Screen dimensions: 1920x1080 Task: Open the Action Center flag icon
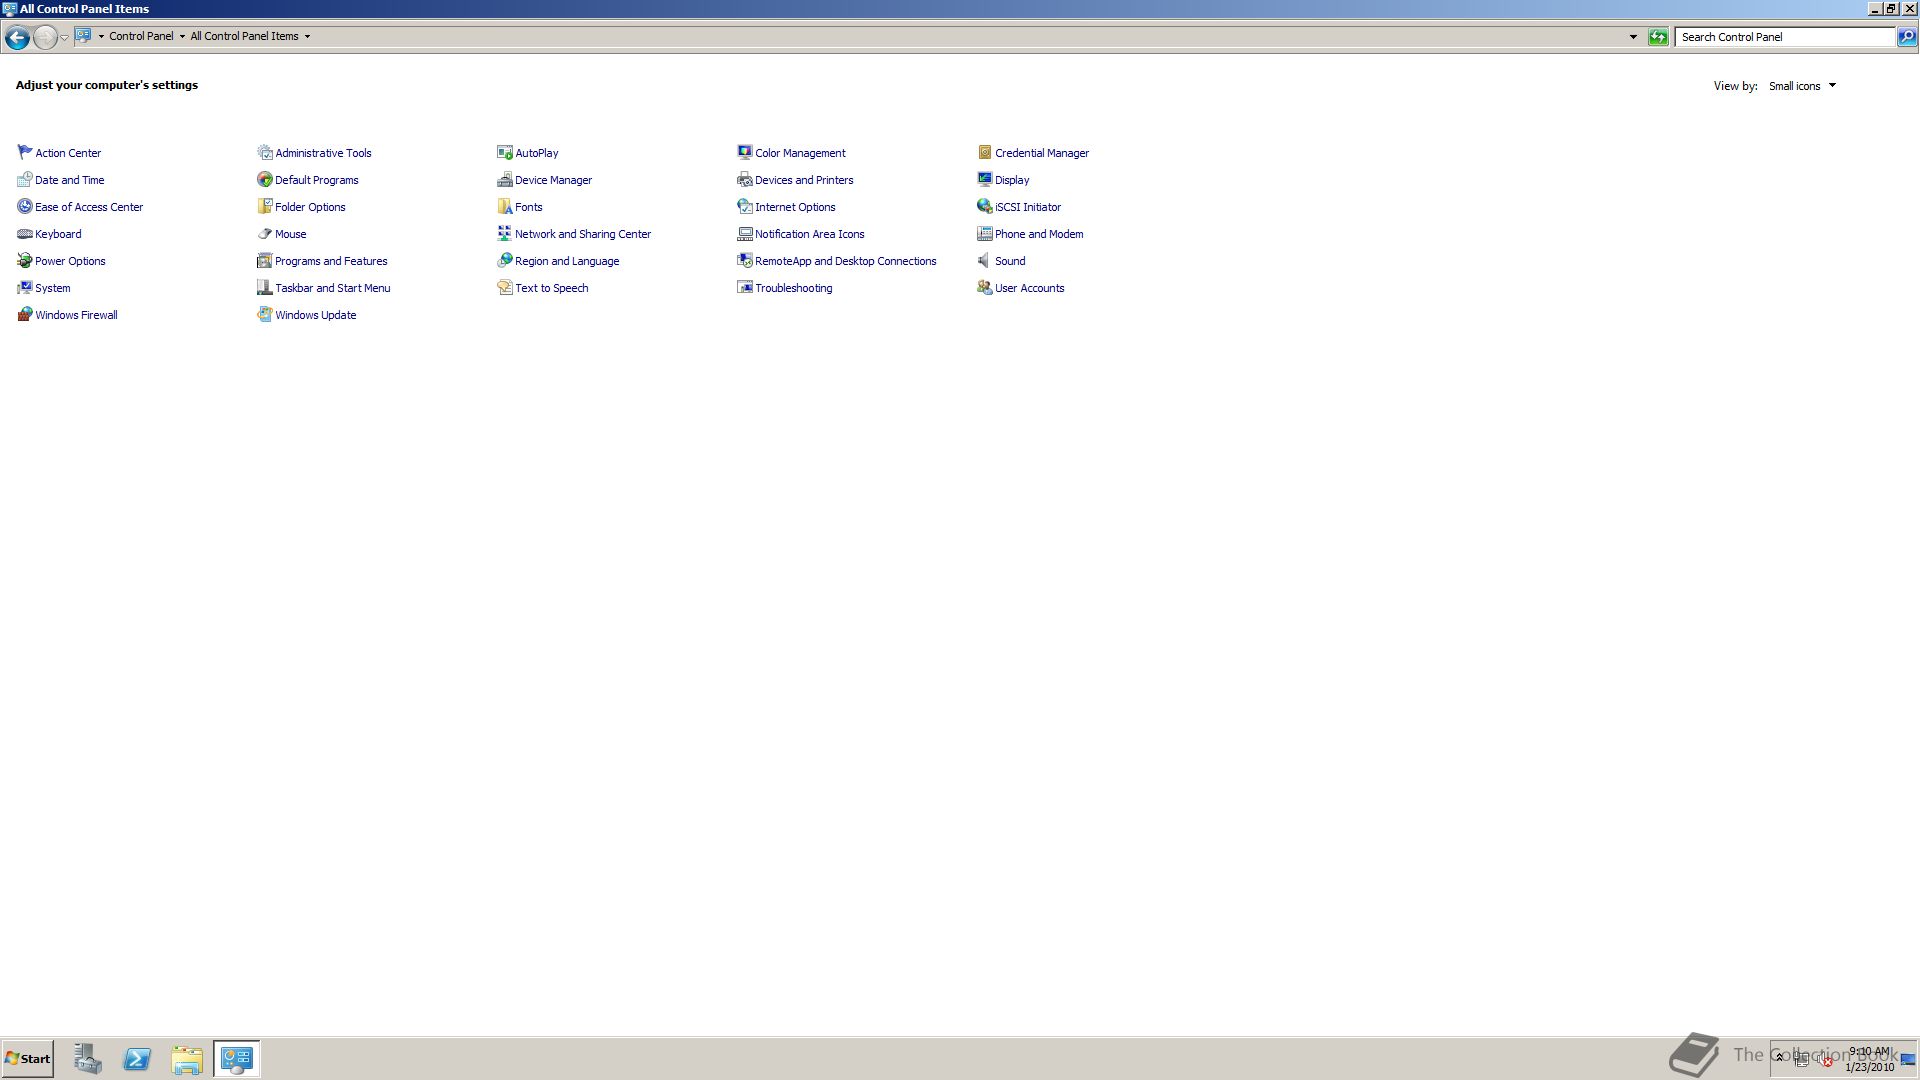[25, 152]
